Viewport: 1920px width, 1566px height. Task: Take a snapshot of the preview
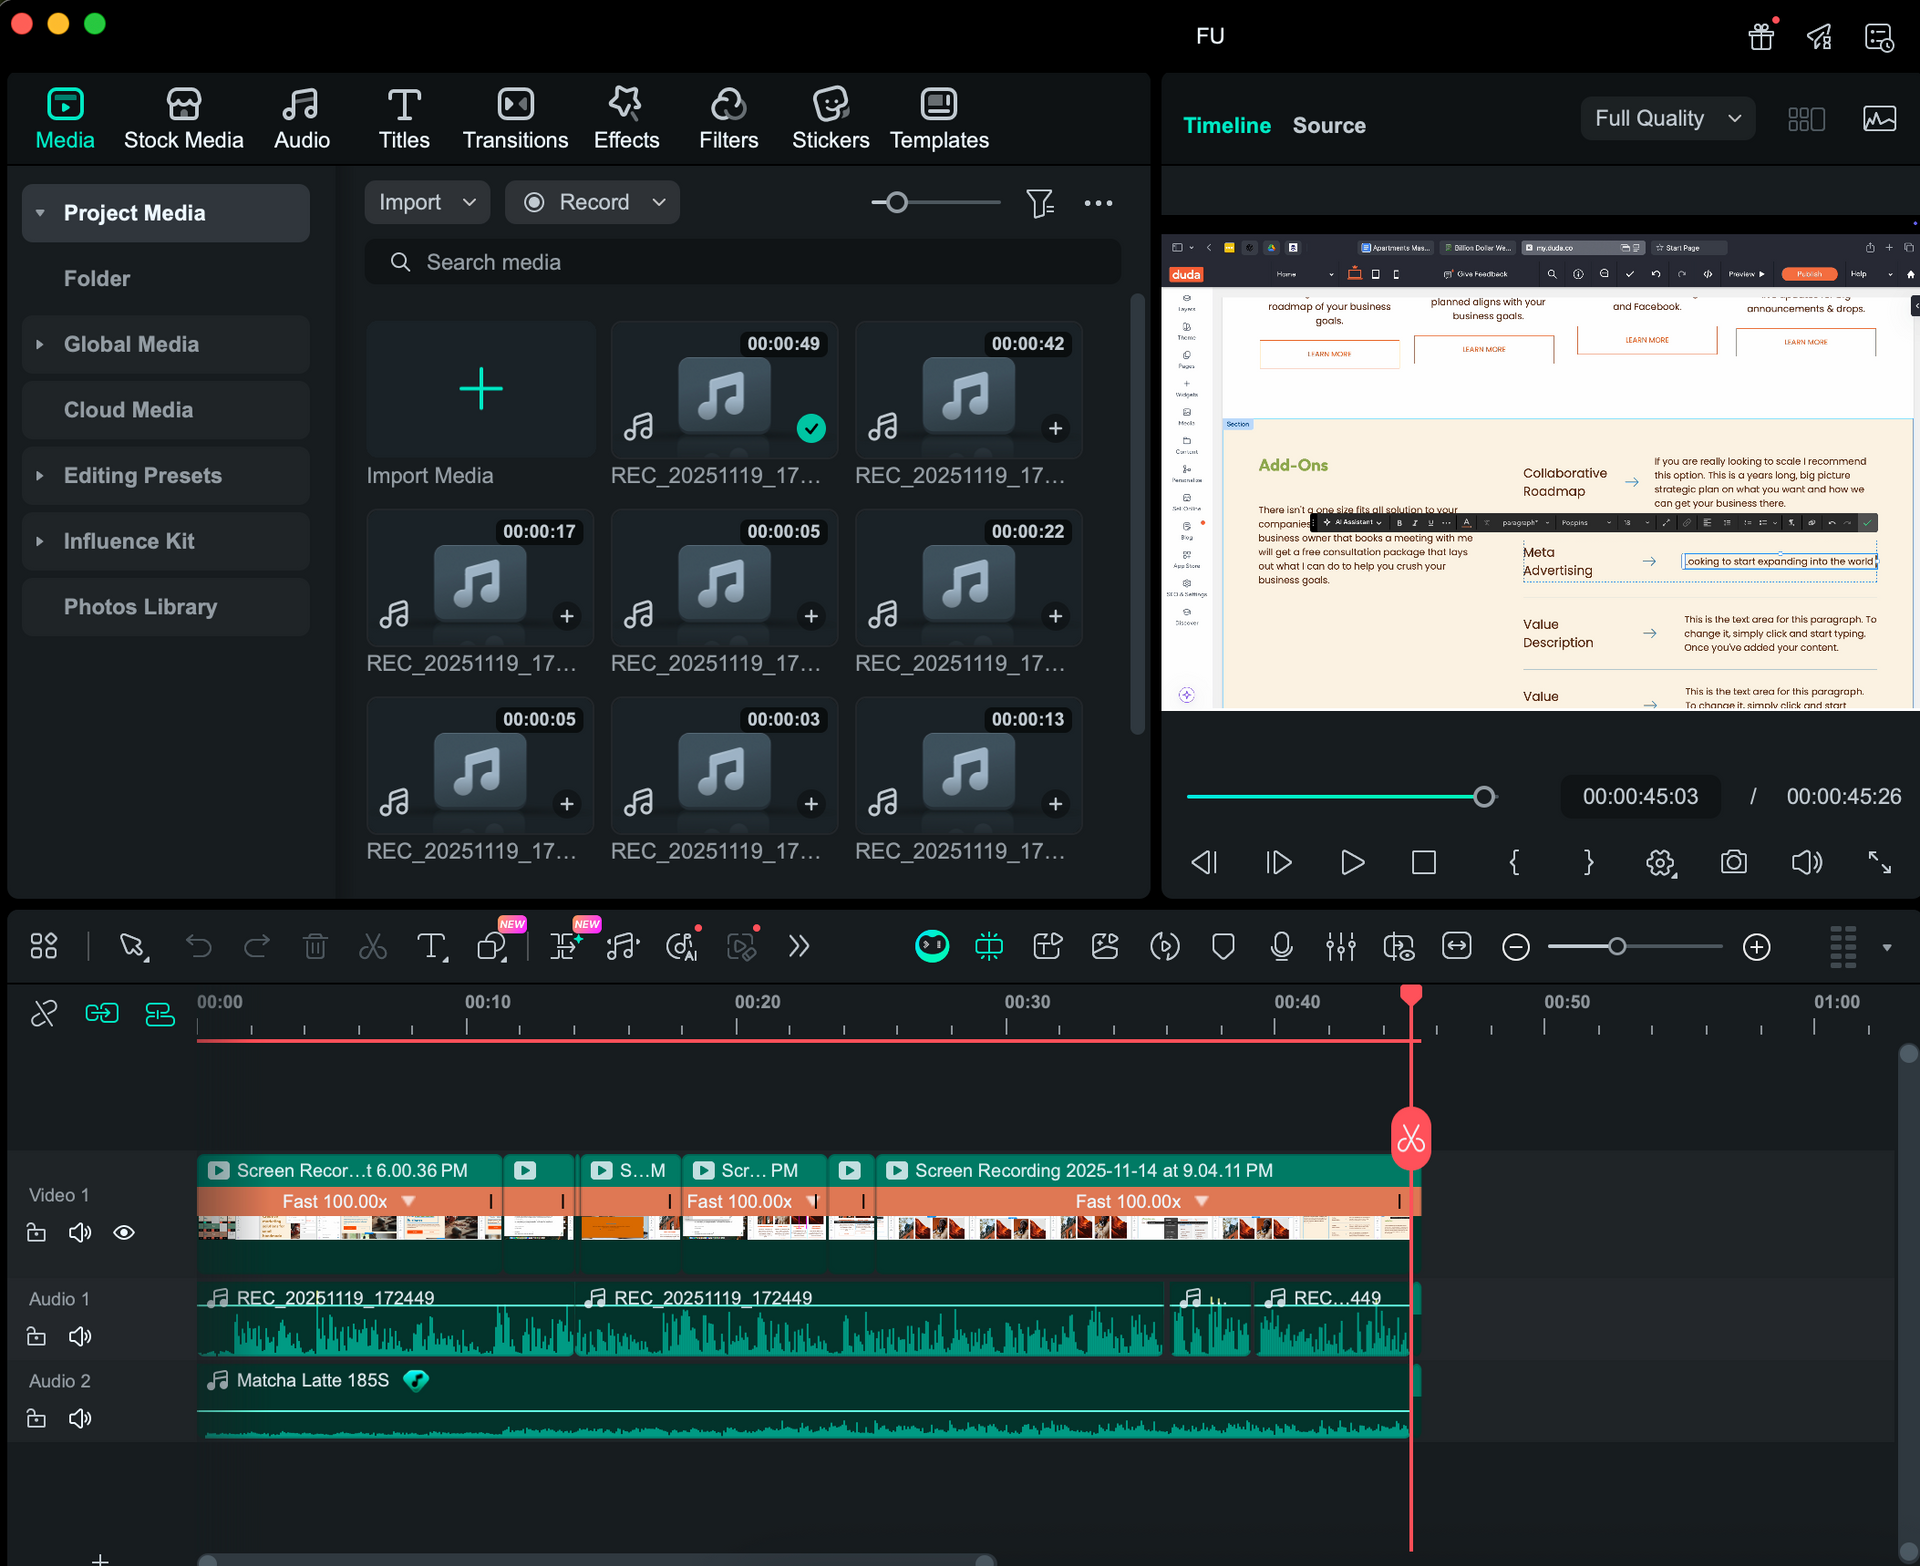(x=1734, y=862)
